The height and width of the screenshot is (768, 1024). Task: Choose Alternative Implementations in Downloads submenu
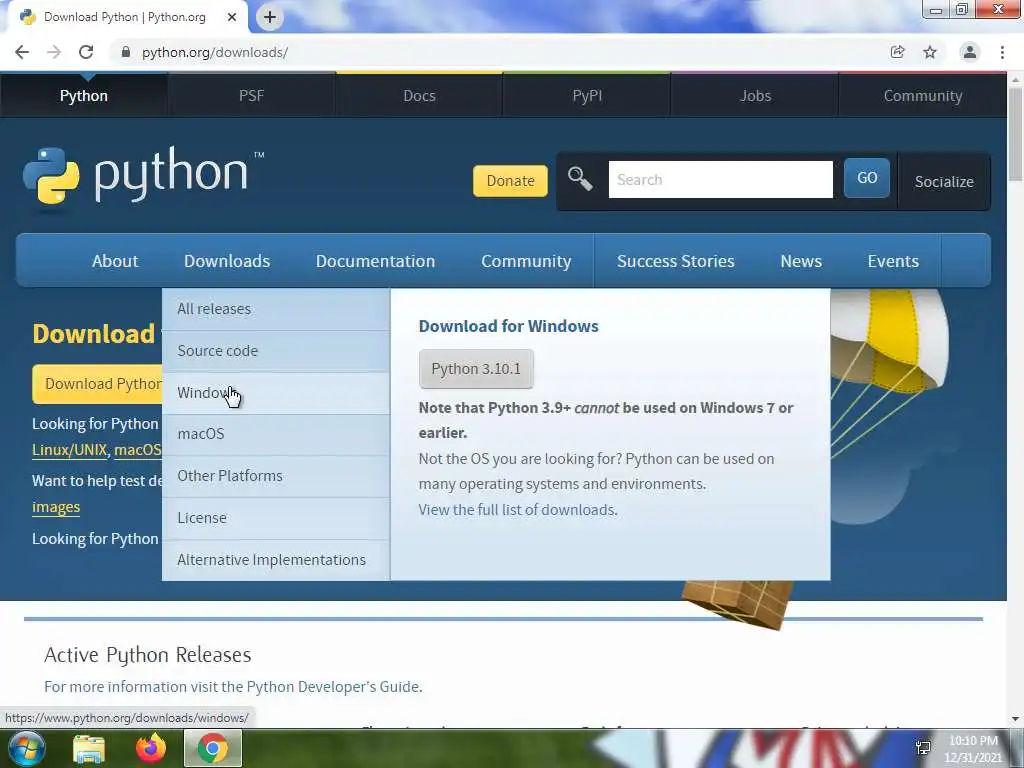tap(276, 560)
